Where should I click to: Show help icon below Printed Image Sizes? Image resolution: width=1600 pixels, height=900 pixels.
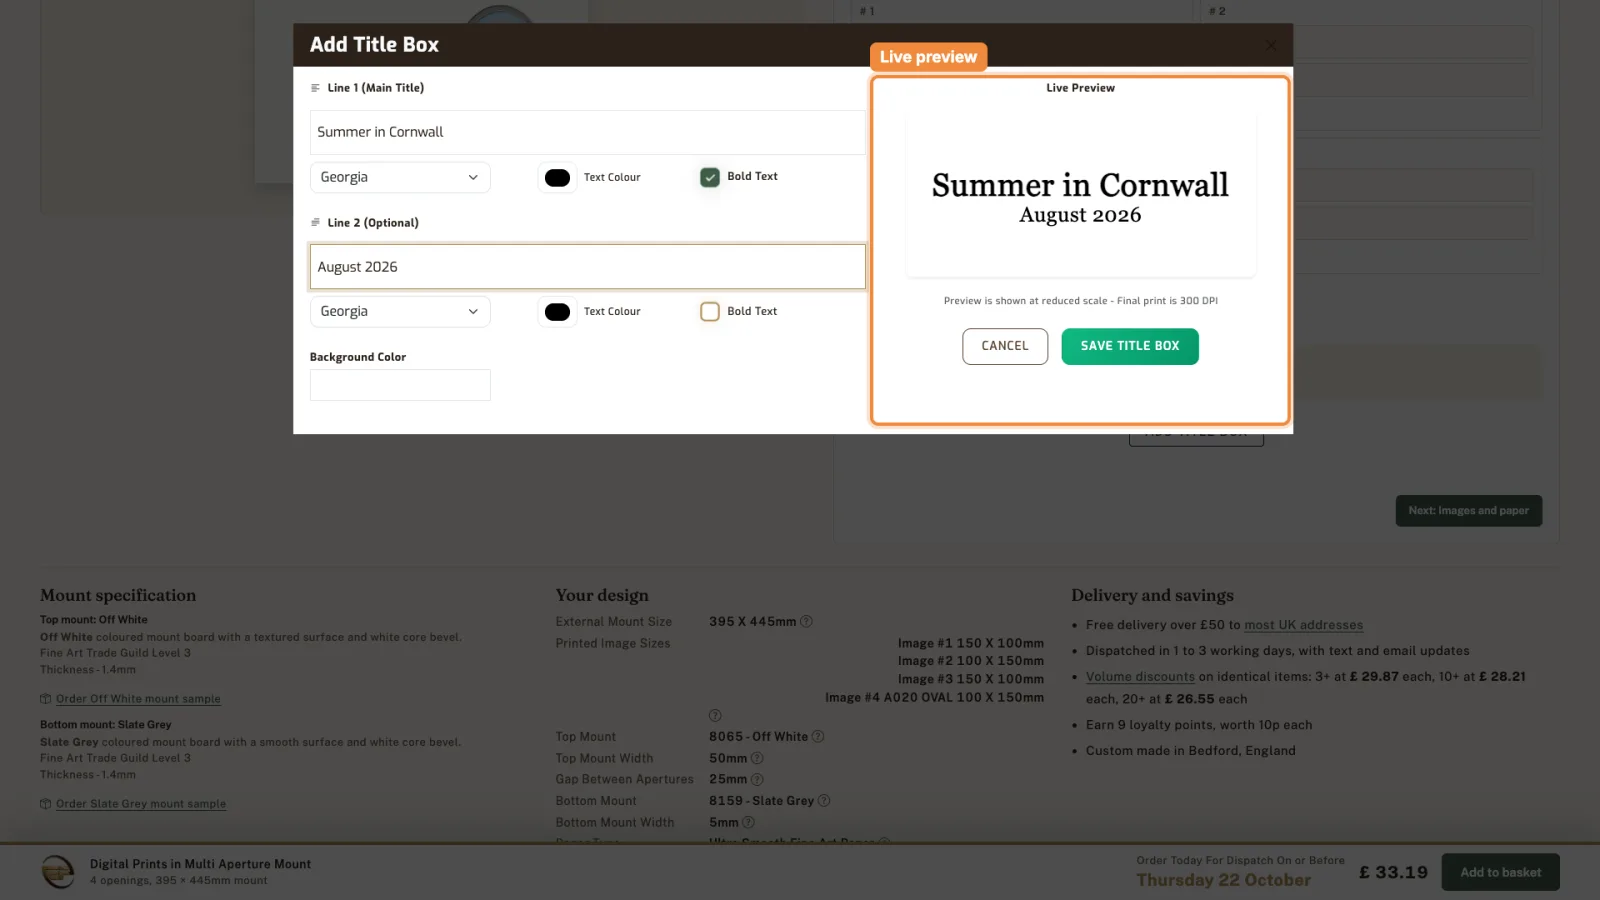click(715, 716)
